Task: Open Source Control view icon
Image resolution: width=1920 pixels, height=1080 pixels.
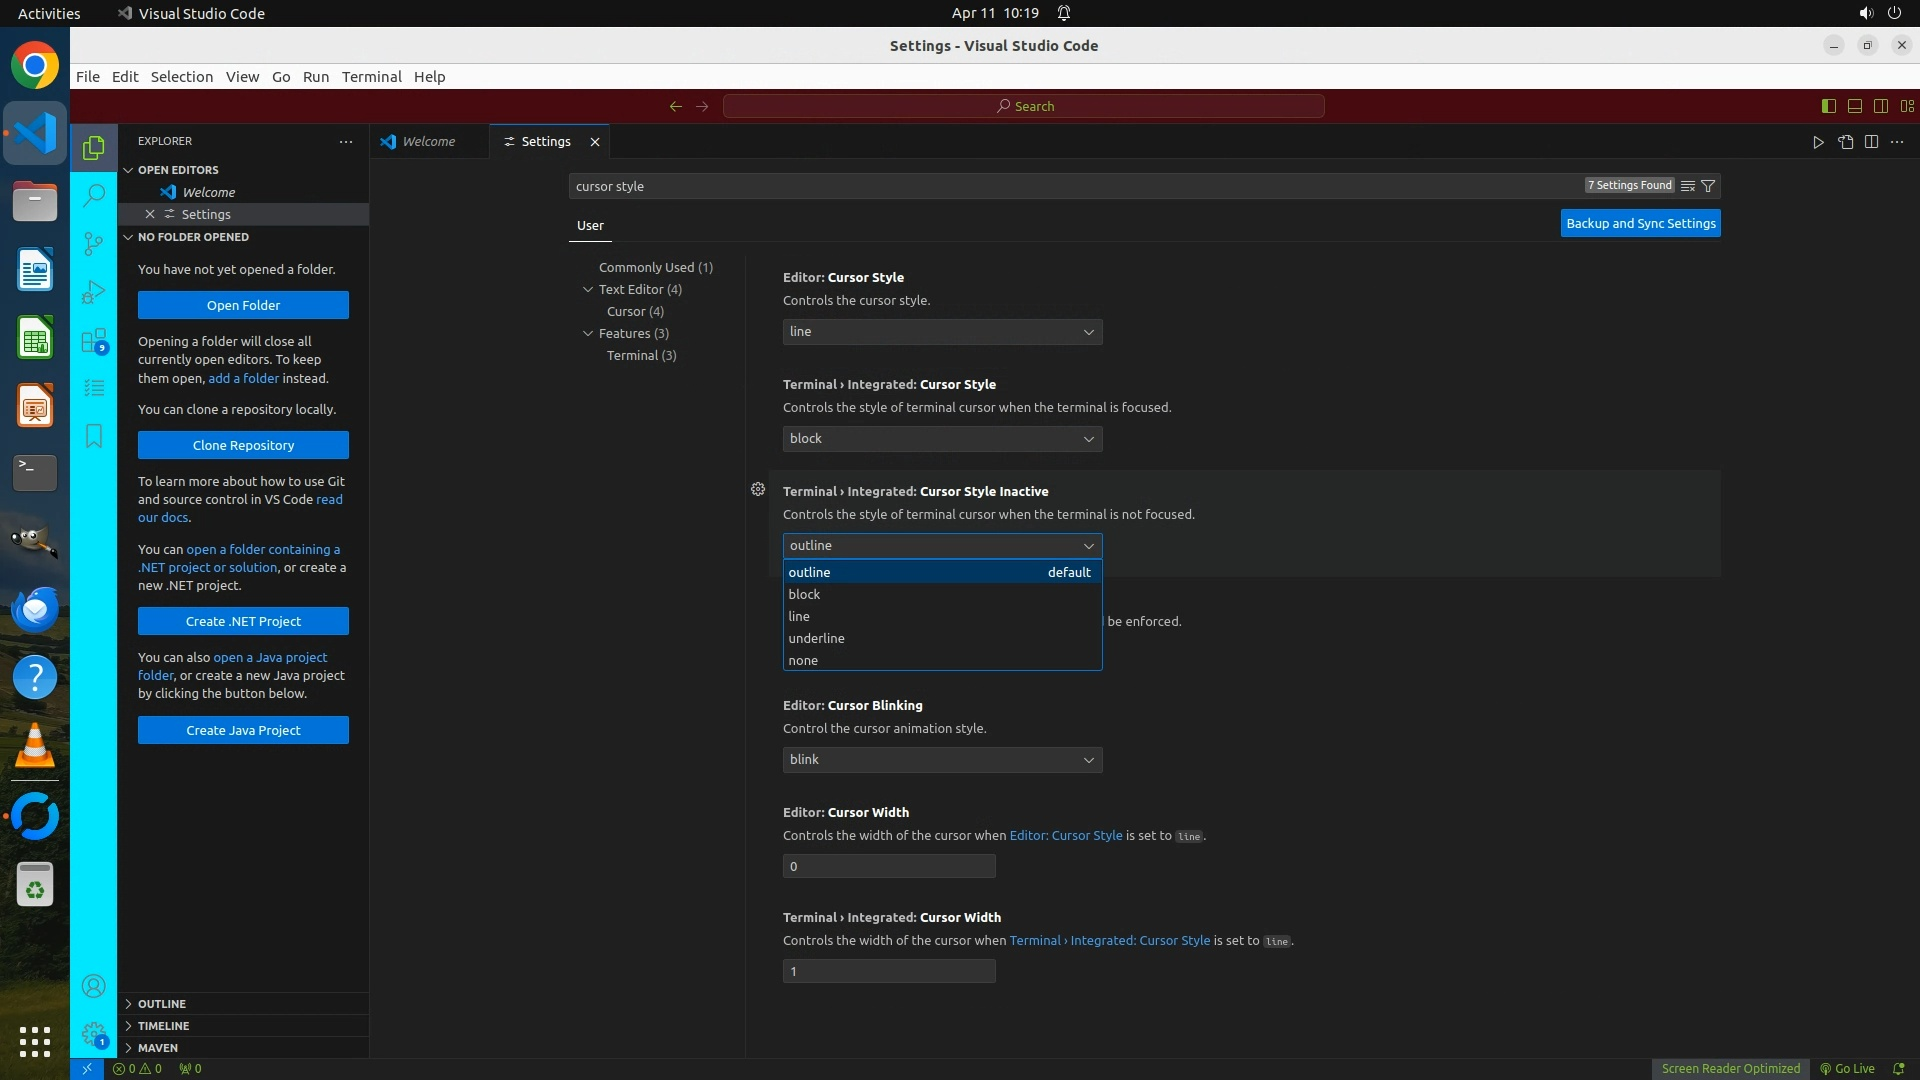Action: [x=94, y=243]
